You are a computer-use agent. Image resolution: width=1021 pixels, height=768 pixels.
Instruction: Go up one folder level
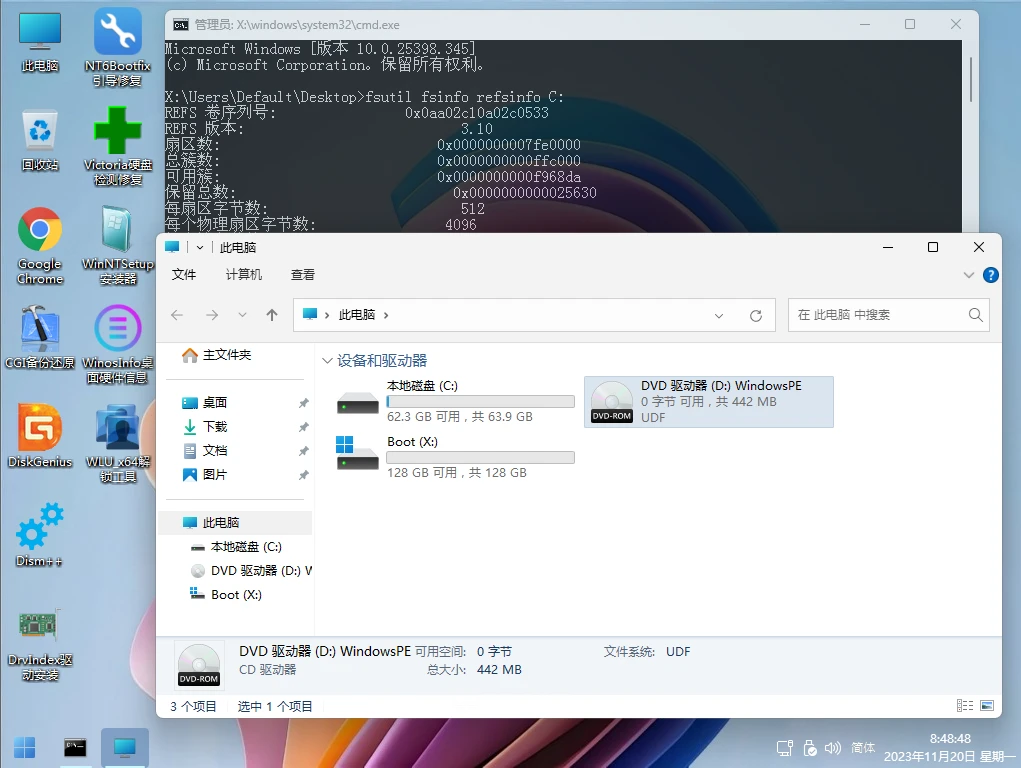(272, 315)
